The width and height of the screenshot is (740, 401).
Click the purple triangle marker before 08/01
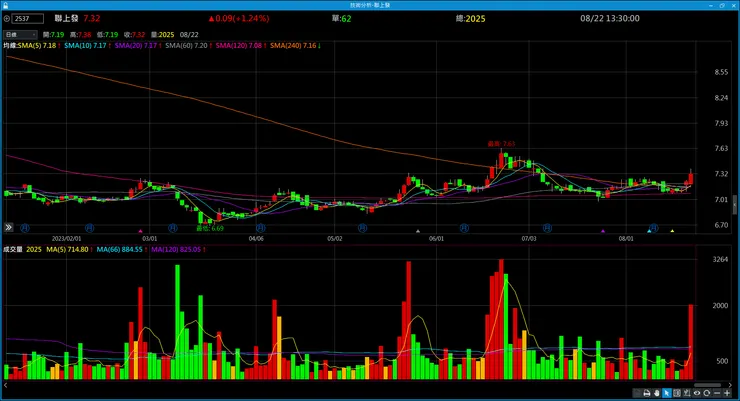[603, 231]
